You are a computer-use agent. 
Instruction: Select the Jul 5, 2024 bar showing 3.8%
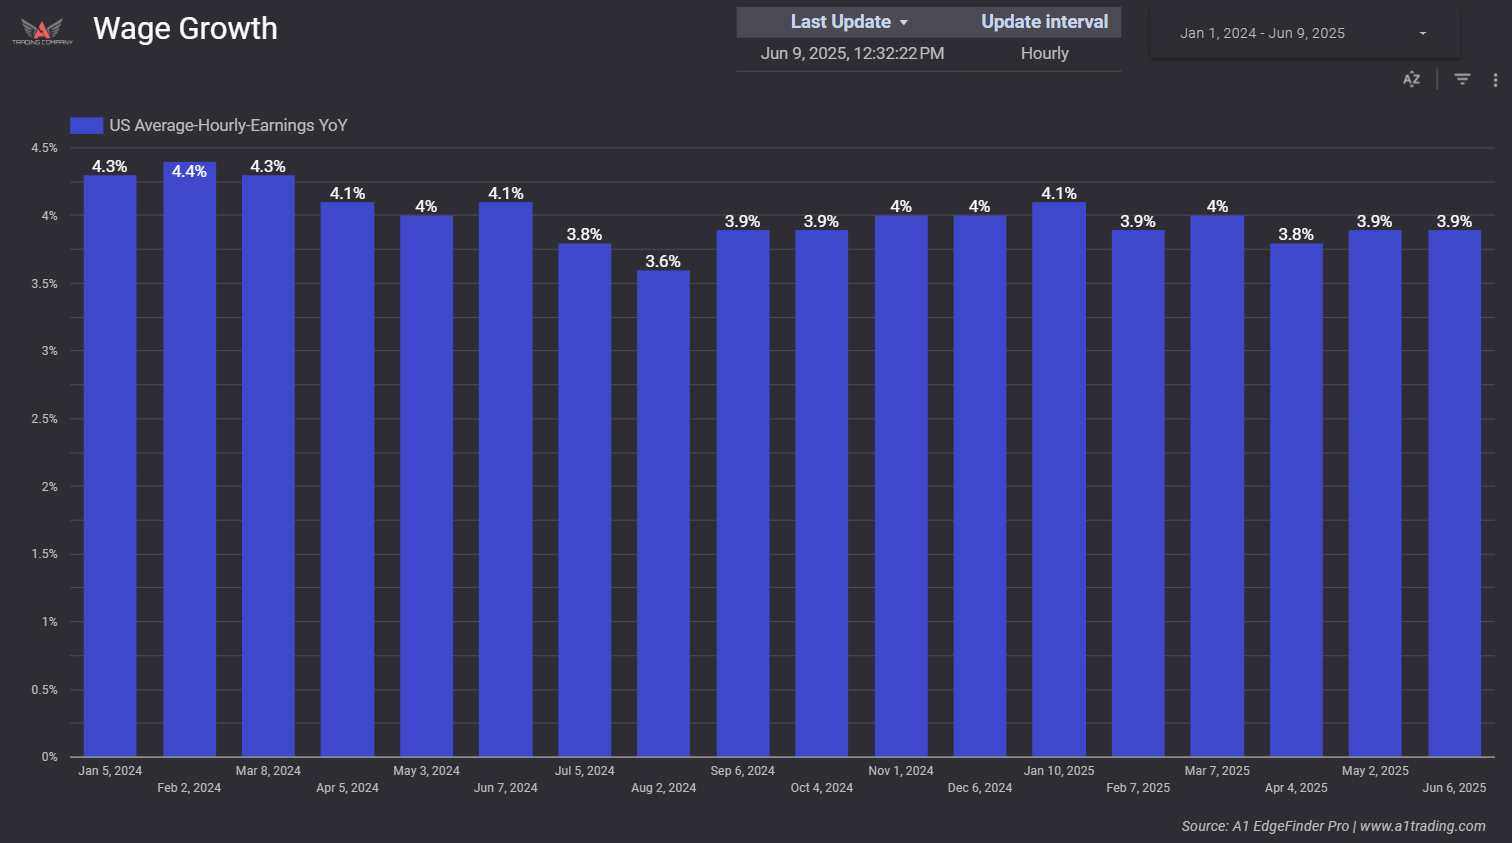point(584,500)
